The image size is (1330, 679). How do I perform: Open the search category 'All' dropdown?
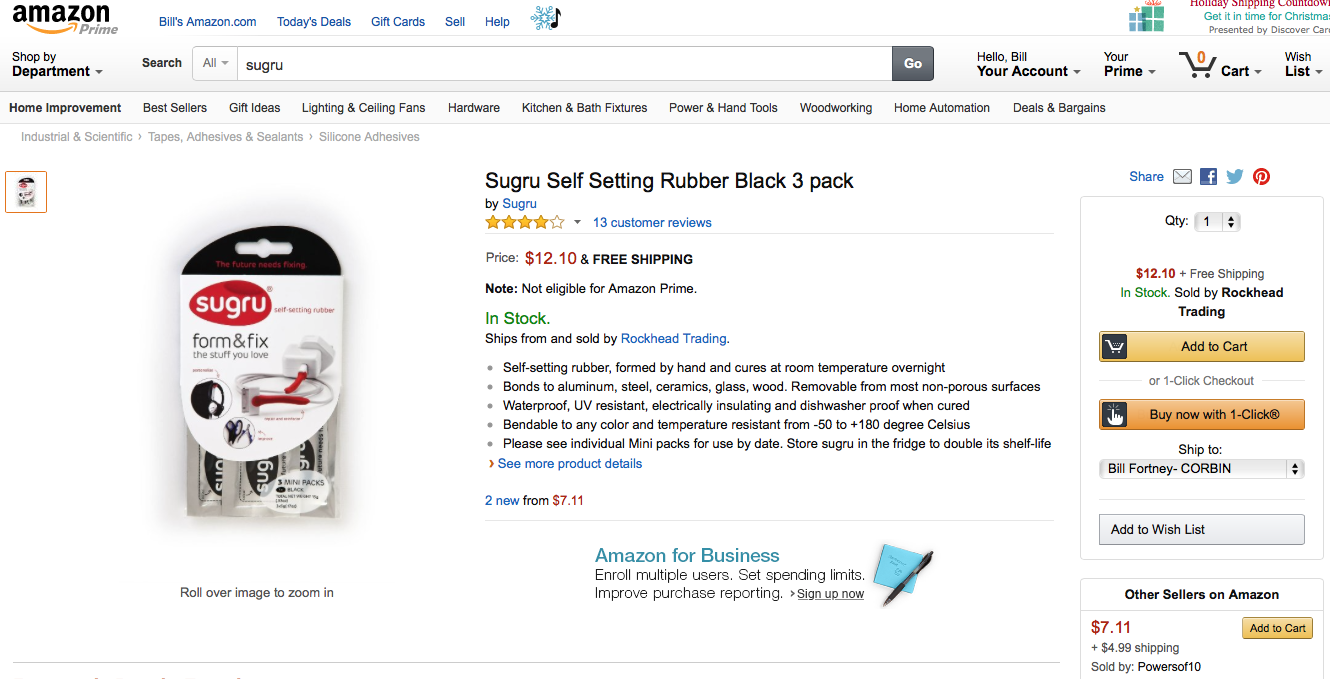tap(215, 63)
